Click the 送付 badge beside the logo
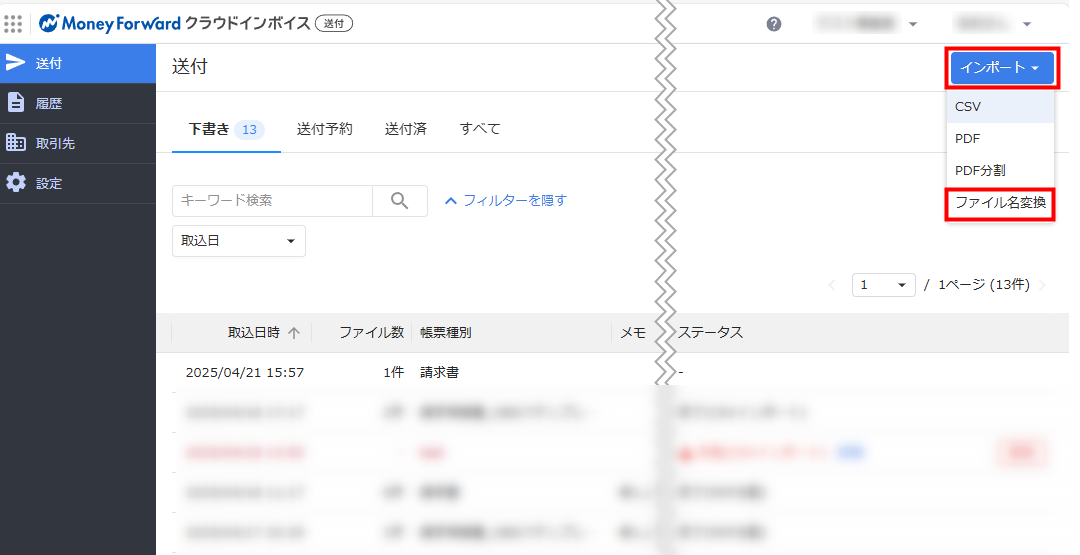This screenshot has width=1080, height=555. (334, 23)
